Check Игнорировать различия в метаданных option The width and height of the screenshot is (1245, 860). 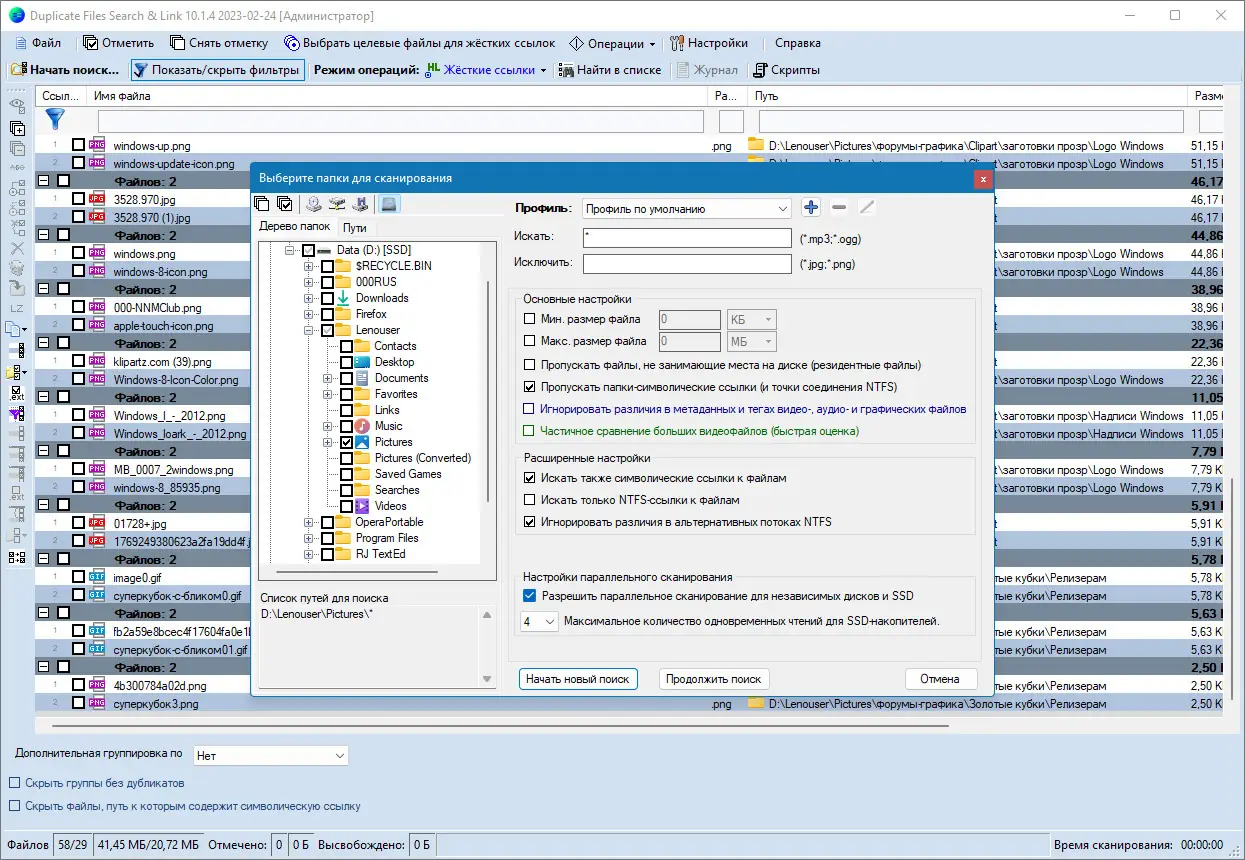pyautogui.click(x=530, y=409)
